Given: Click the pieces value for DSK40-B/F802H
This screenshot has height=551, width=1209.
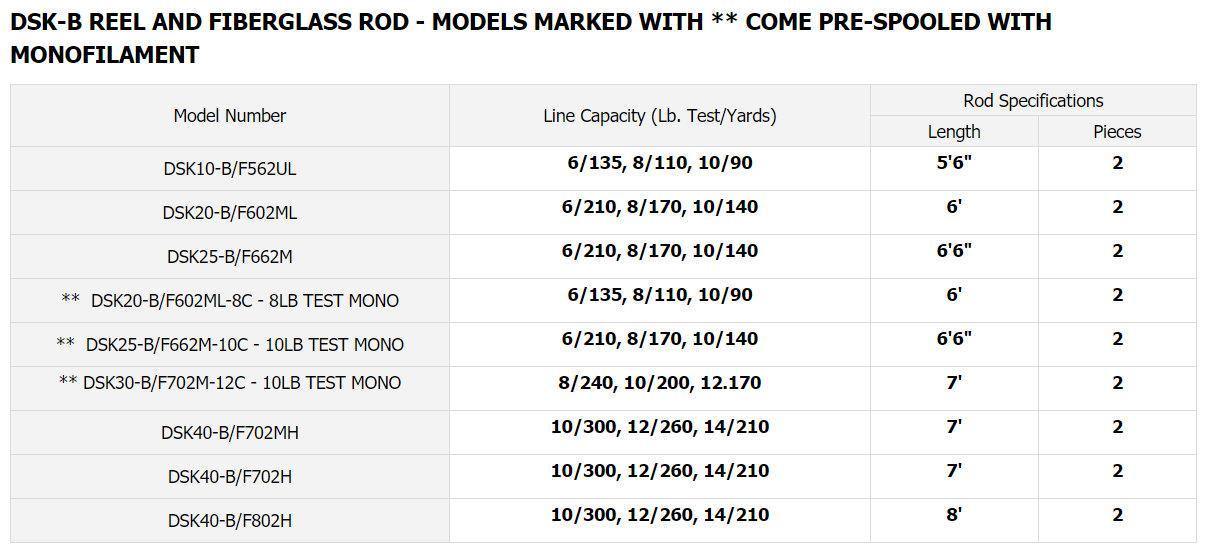Looking at the screenshot, I should tap(1117, 515).
